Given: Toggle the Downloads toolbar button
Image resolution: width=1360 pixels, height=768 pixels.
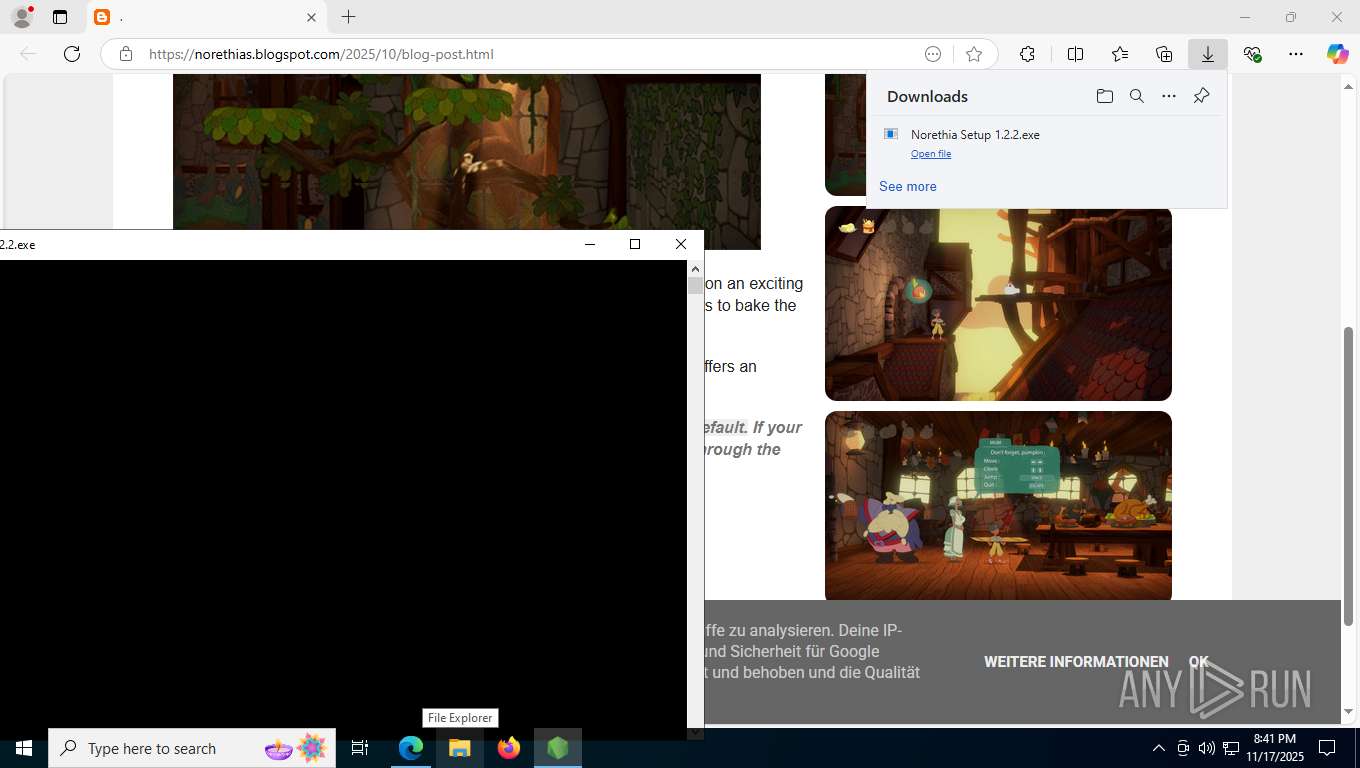Looking at the screenshot, I should point(1208,54).
